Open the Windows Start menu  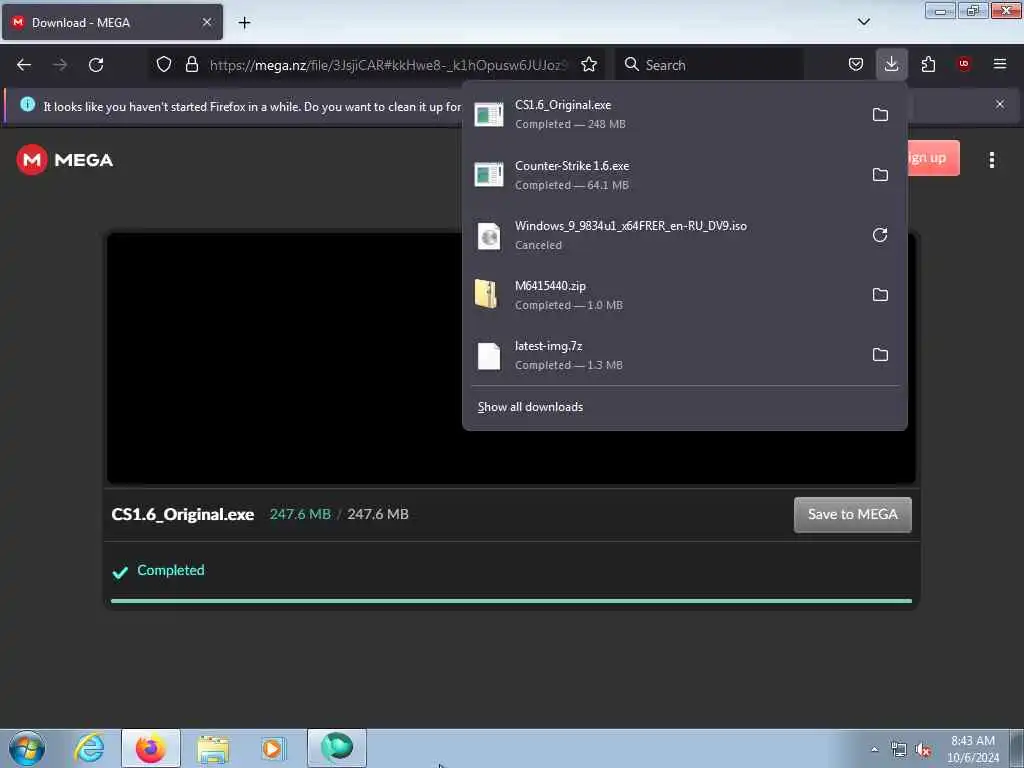[27, 748]
